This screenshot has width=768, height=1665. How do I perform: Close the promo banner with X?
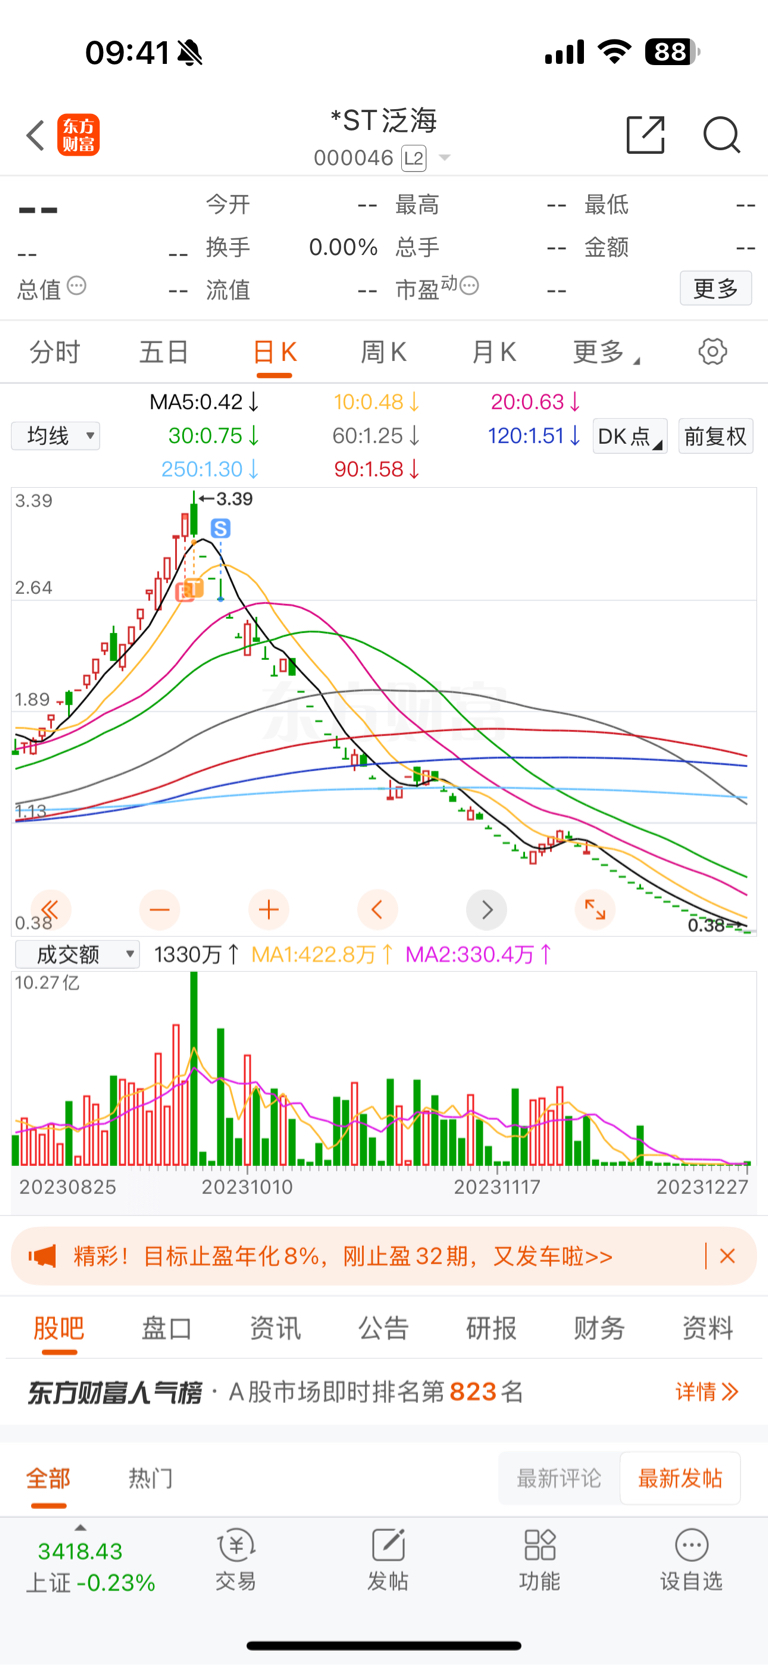[x=728, y=1256]
